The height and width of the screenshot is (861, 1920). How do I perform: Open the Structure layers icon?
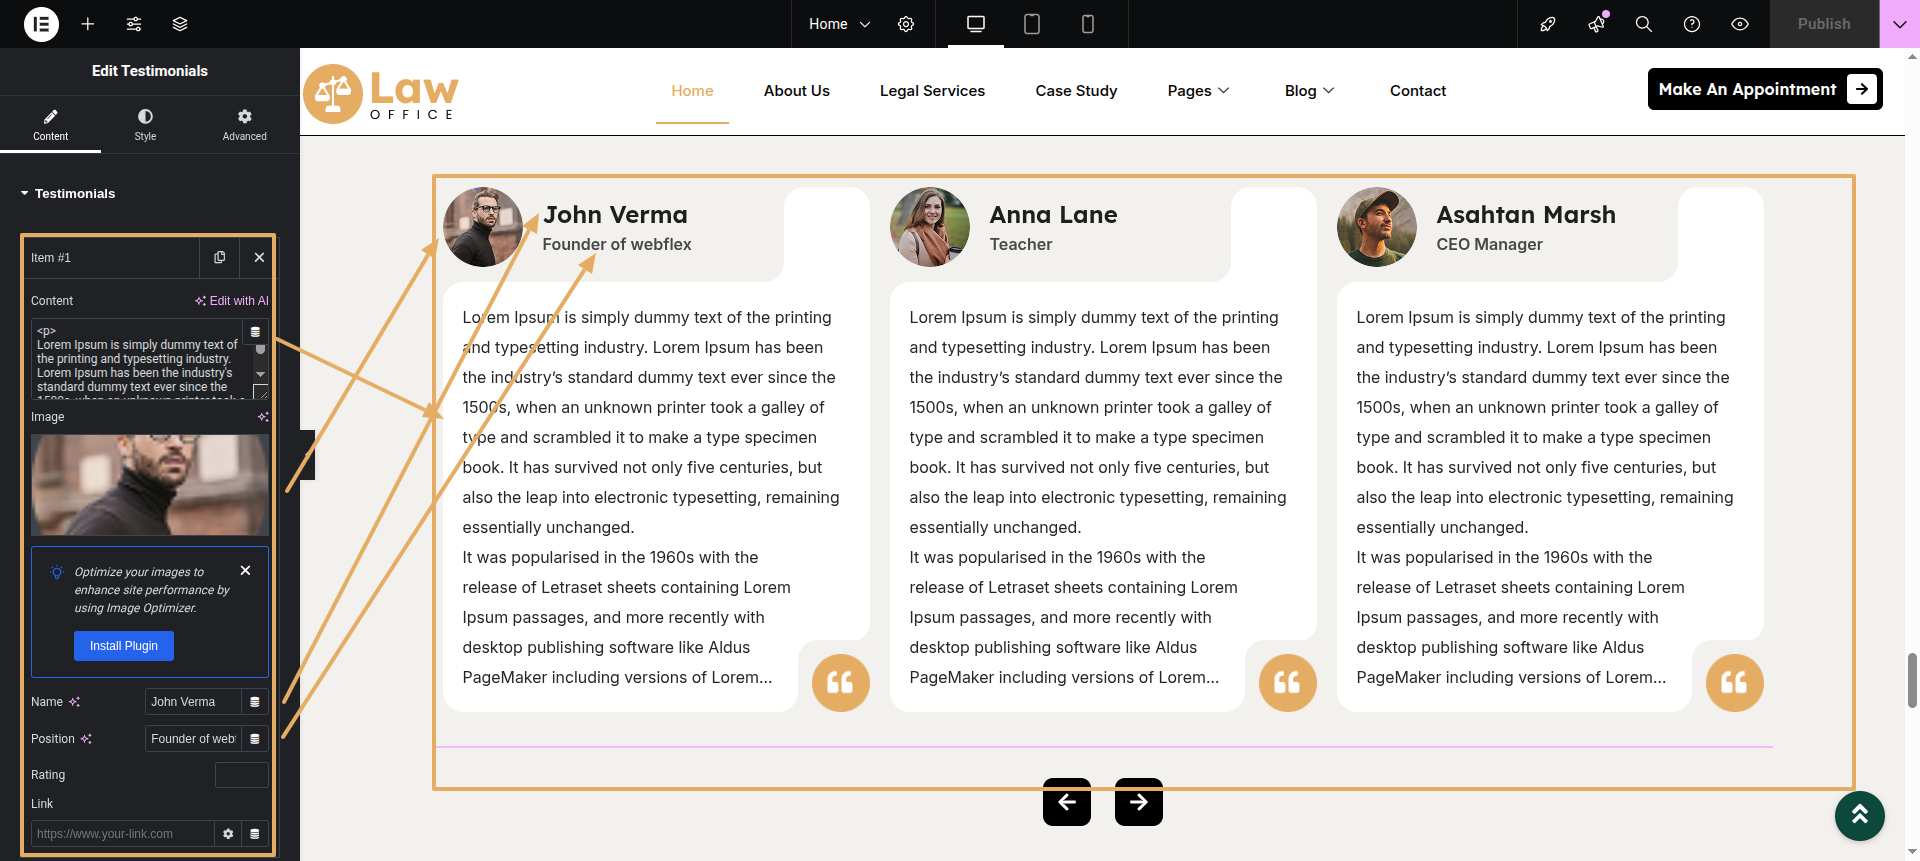(x=180, y=24)
